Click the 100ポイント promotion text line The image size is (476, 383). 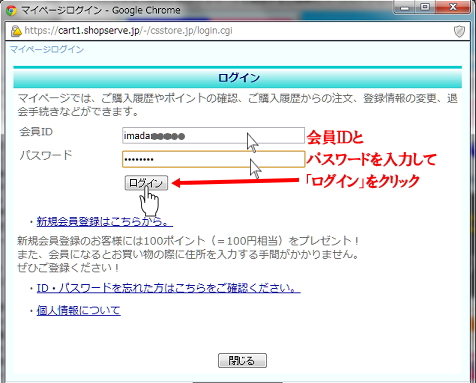(188, 241)
